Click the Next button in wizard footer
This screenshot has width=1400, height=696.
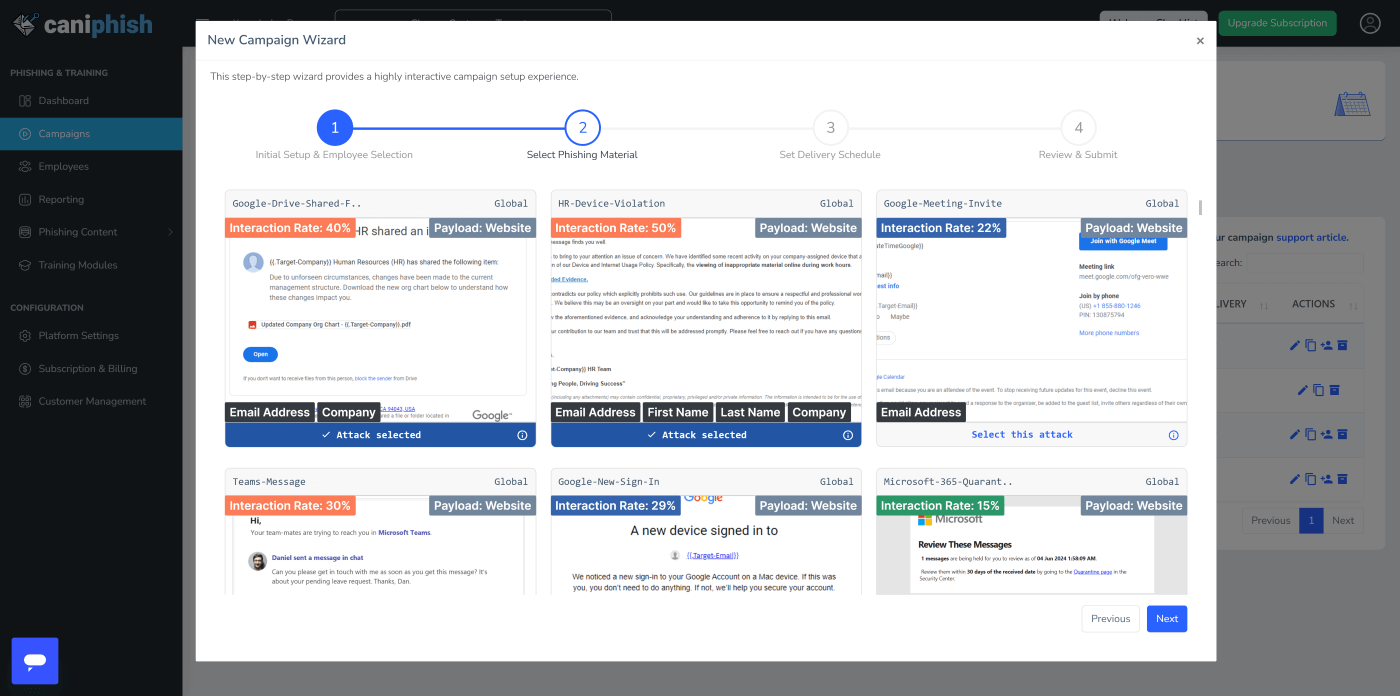point(1167,619)
